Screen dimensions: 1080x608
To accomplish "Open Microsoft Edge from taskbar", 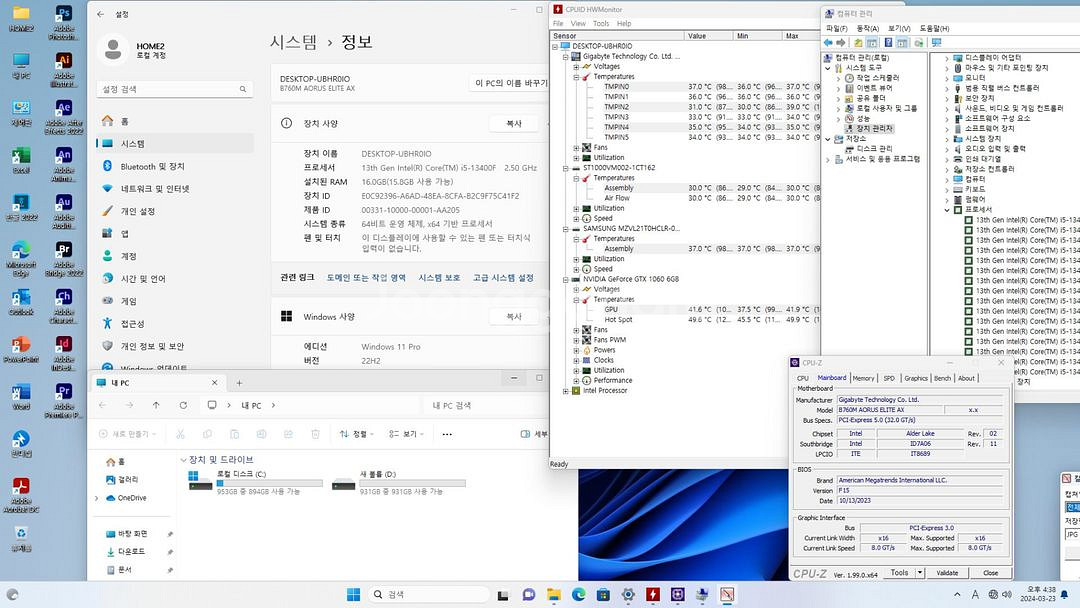I will point(579,594).
